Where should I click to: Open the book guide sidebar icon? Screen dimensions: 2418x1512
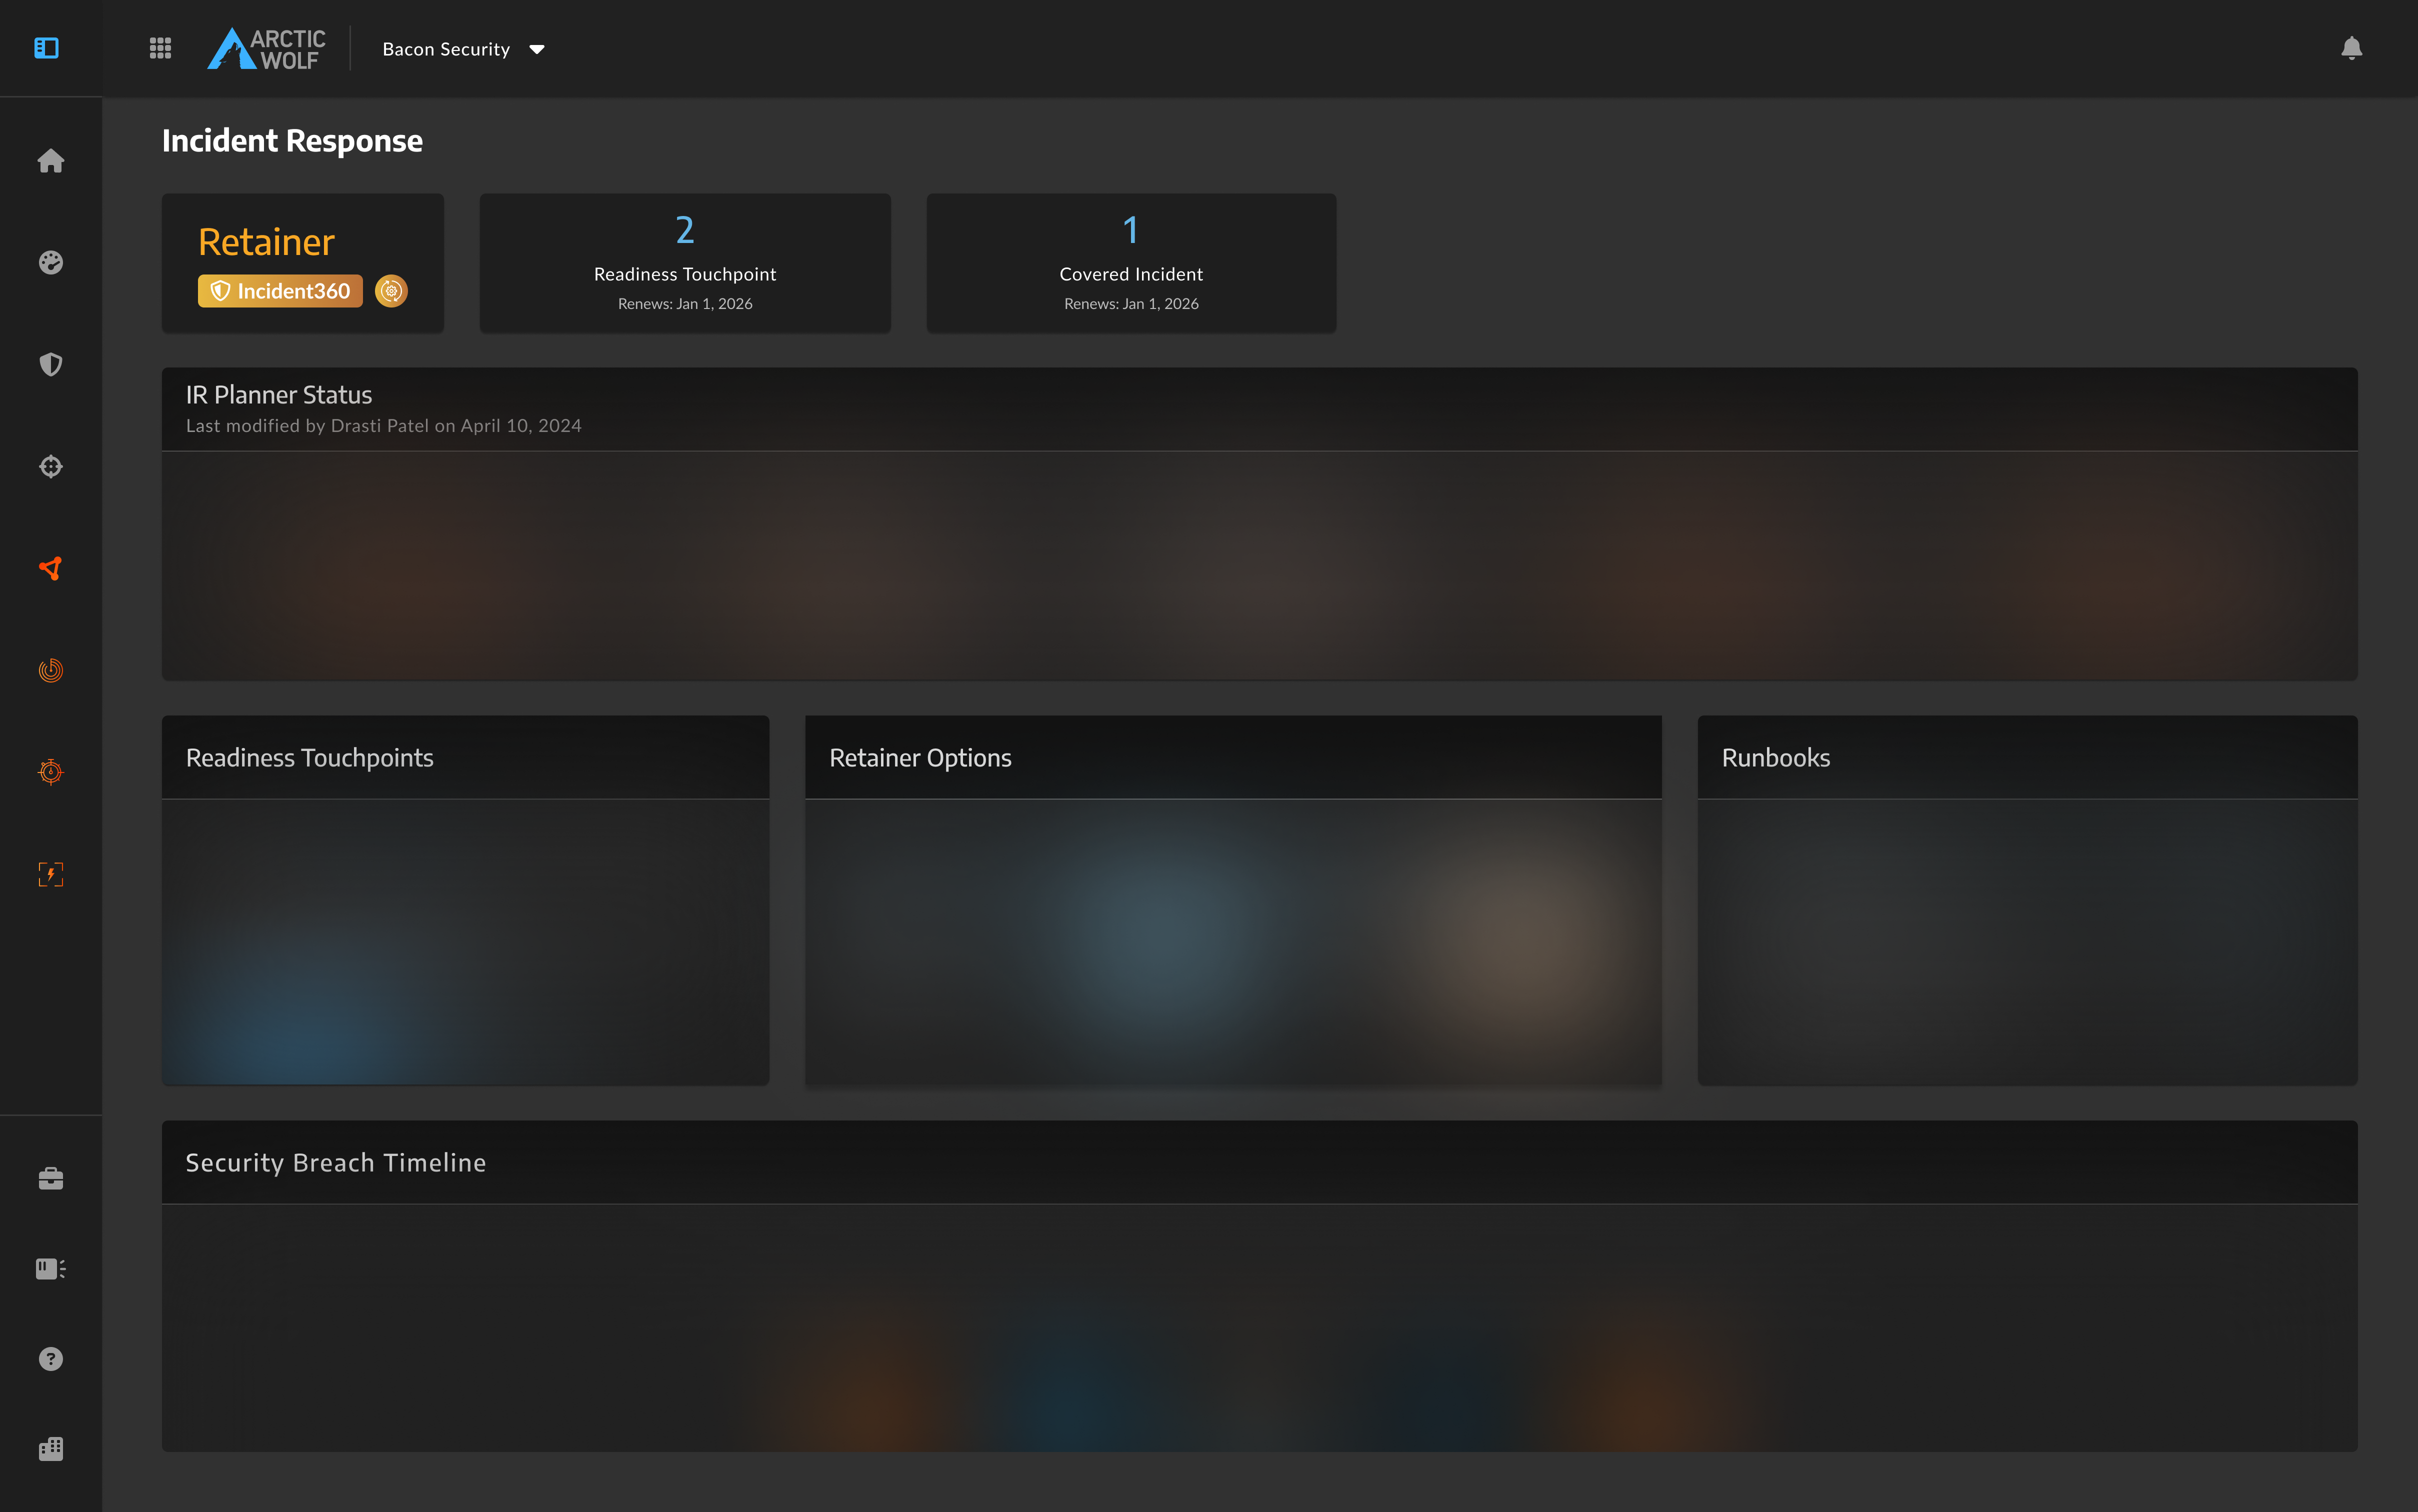pos(51,1269)
